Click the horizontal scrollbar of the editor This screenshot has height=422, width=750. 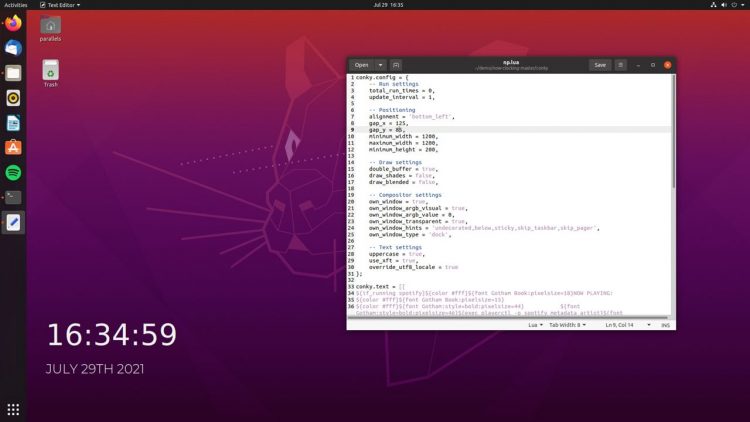[507, 317]
